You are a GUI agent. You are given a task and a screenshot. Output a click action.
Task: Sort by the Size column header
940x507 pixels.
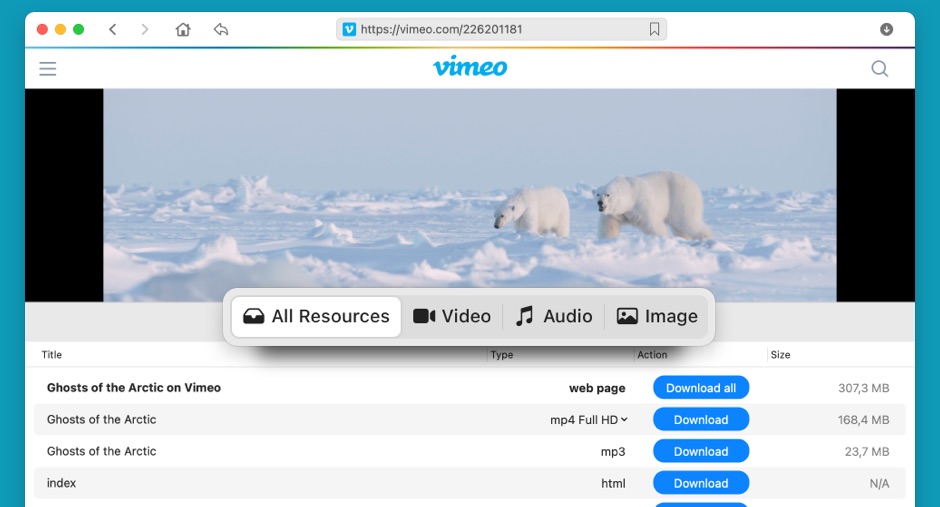780,355
